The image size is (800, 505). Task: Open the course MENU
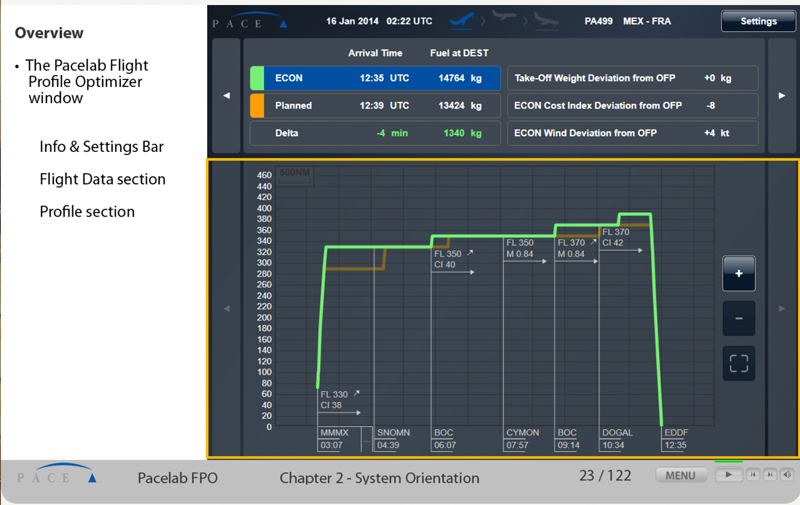click(680, 475)
